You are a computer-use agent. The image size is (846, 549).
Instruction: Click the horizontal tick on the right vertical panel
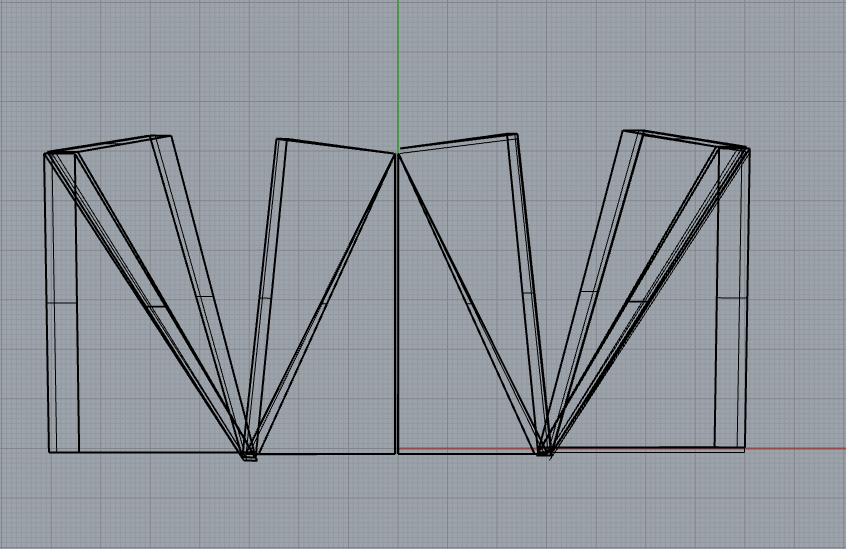(x=732, y=298)
